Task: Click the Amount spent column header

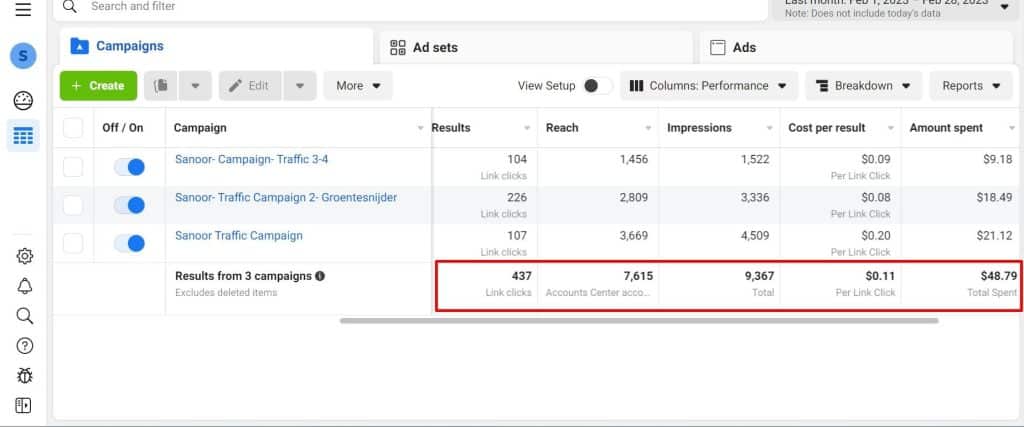Action: click(946, 128)
